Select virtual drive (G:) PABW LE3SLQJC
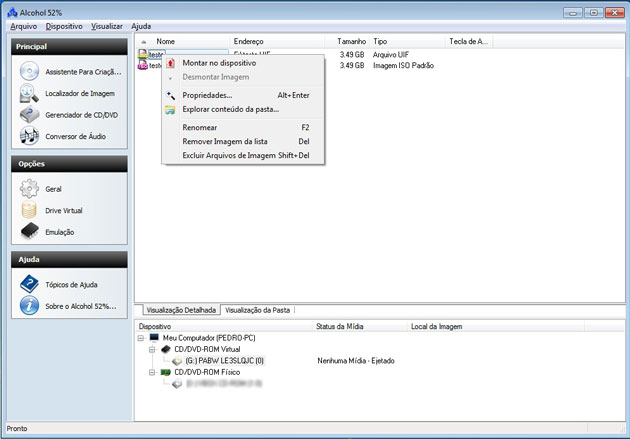Screen dimensions: 630x439 pos(225,361)
